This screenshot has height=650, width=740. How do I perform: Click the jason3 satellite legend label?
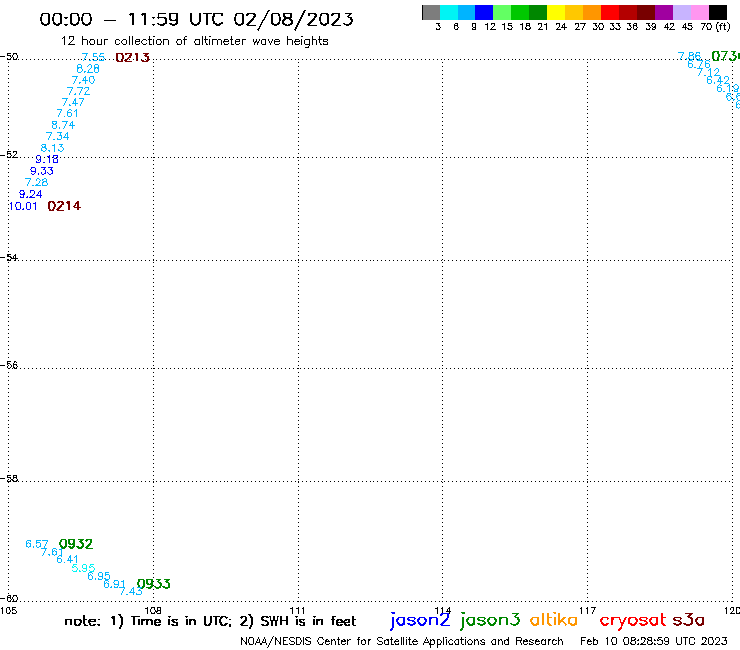490,620
